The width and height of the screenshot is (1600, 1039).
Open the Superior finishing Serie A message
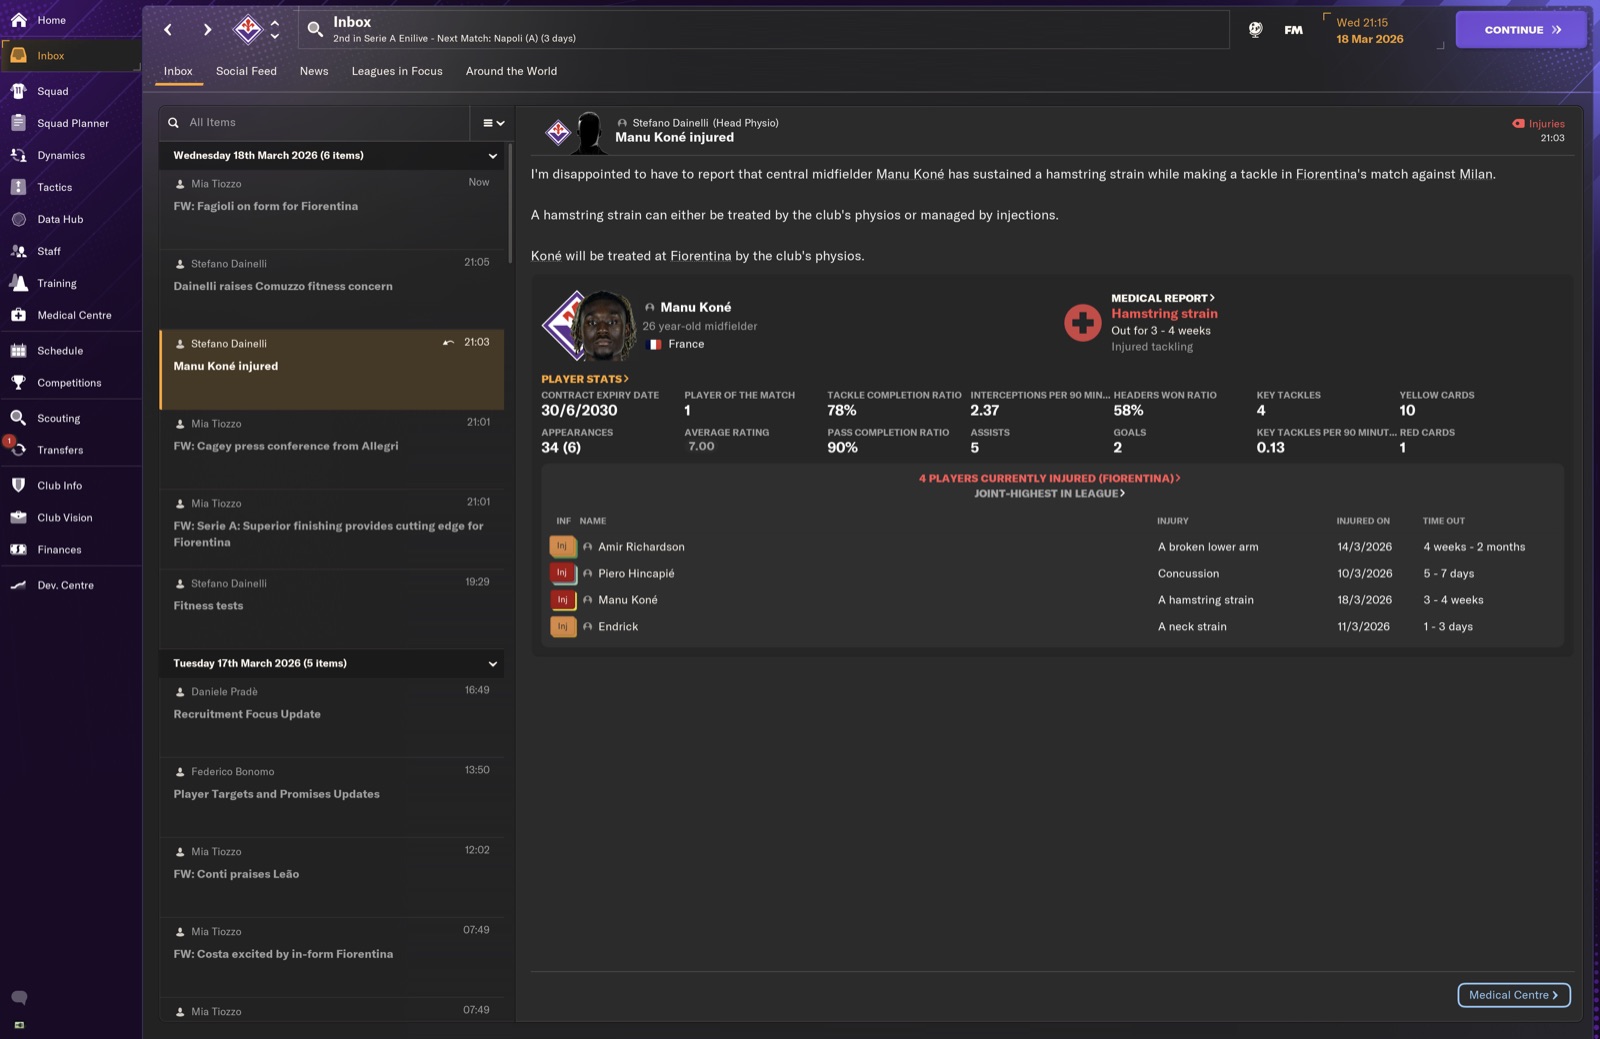pyautogui.click(x=332, y=529)
